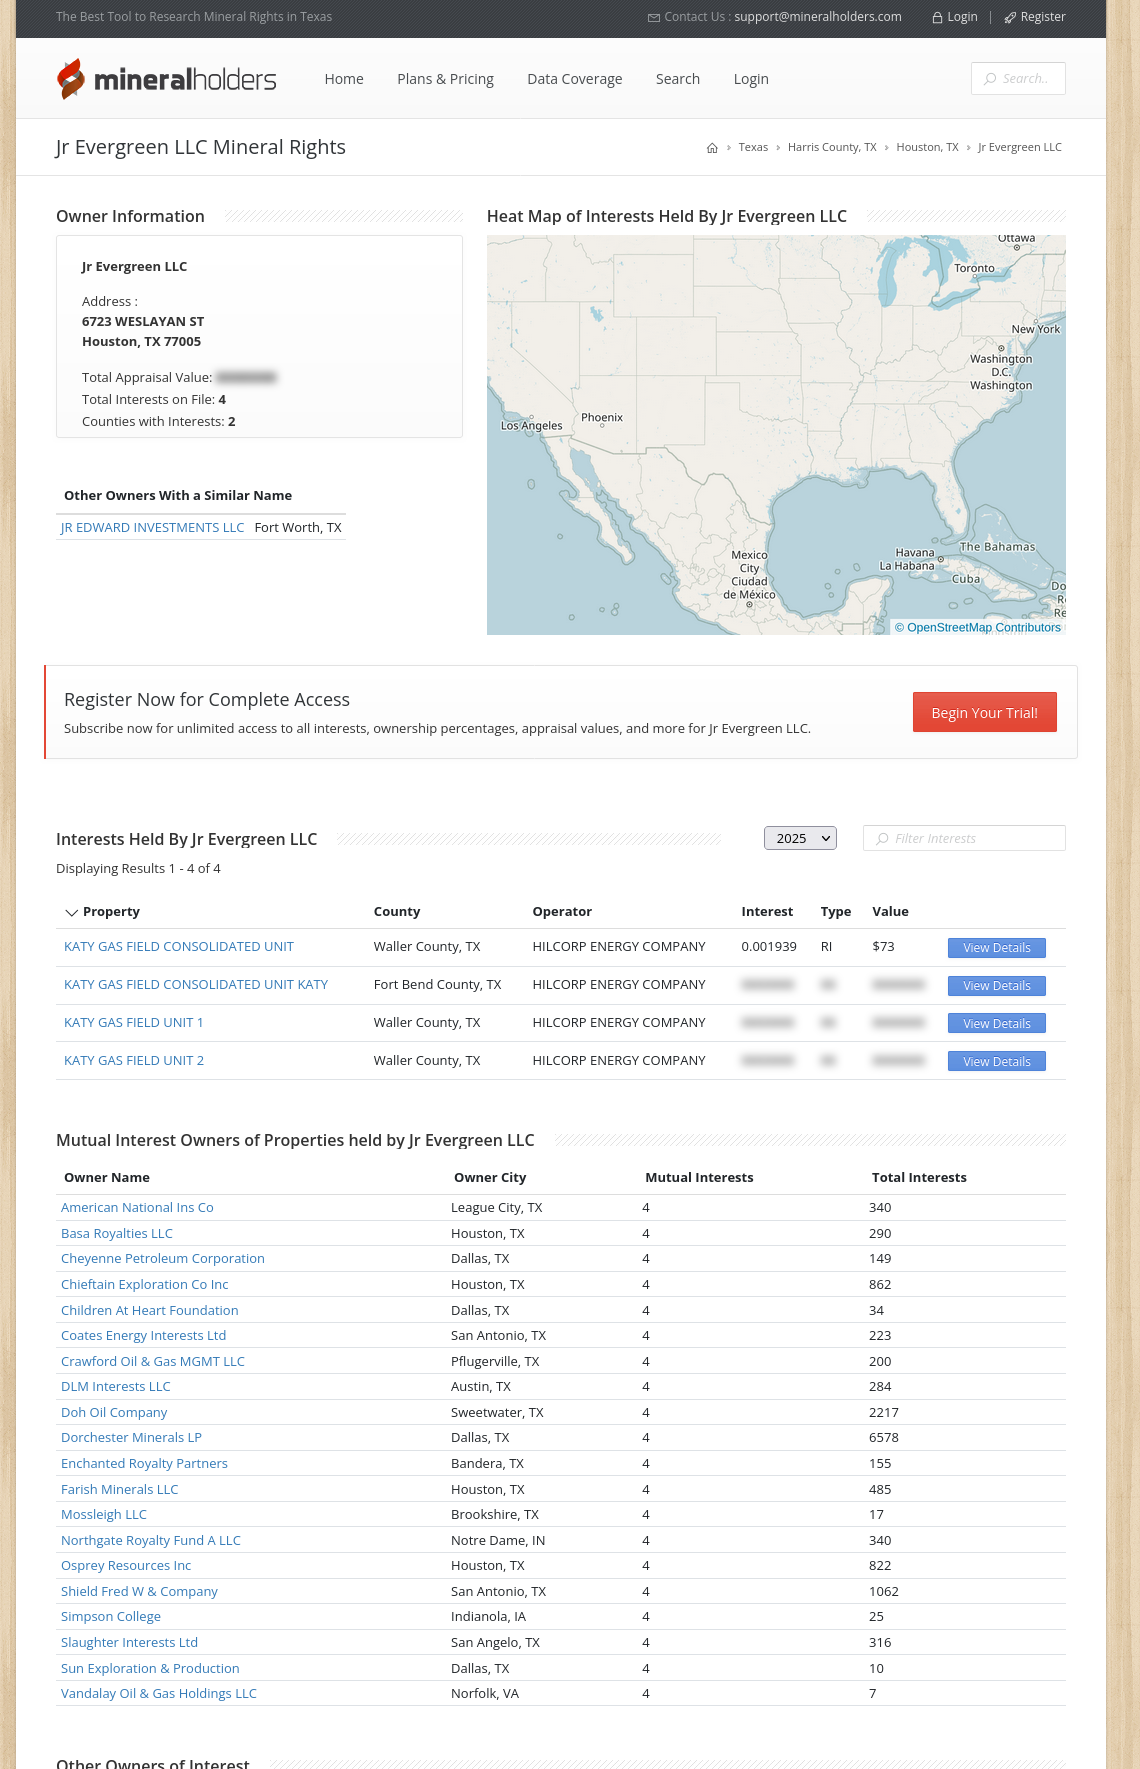Open Login in the main navigation

click(751, 79)
